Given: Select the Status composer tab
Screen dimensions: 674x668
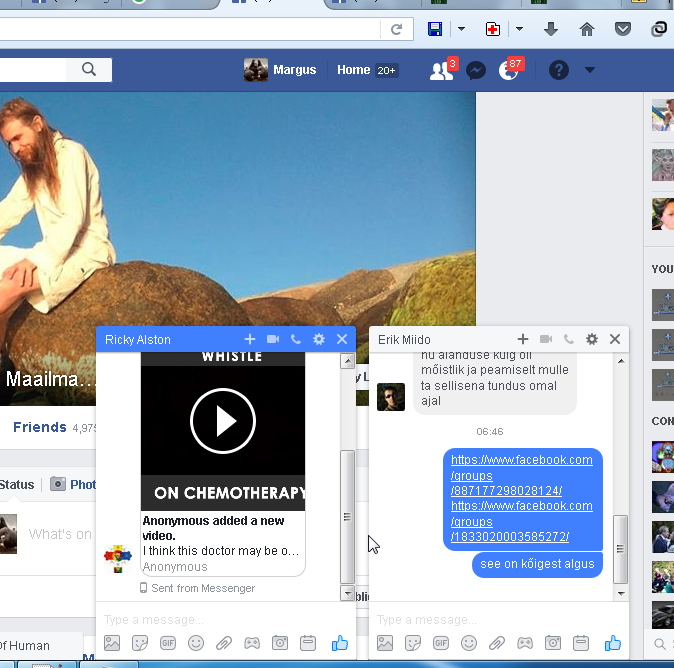Looking at the screenshot, I should (x=16, y=484).
